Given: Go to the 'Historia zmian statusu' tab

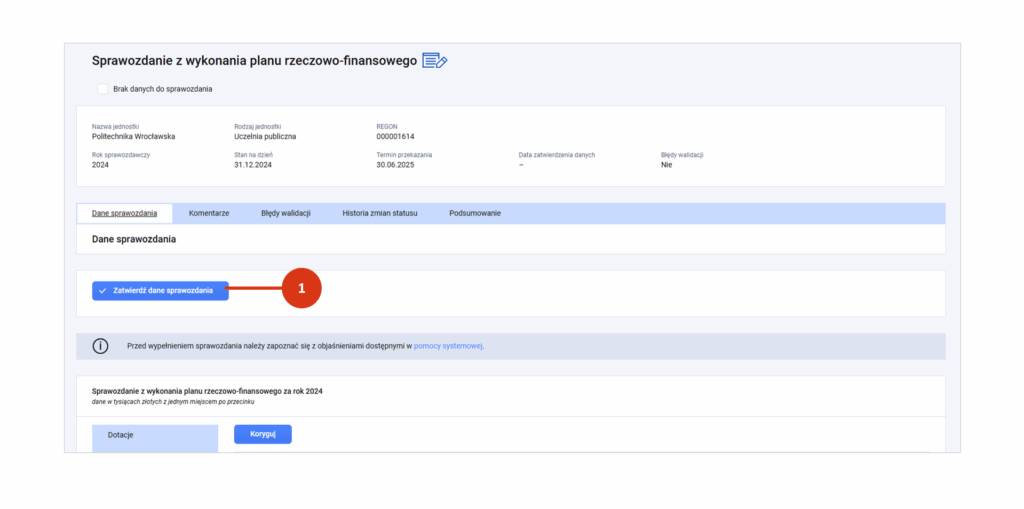Looking at the screenshot, I should 379,213.
